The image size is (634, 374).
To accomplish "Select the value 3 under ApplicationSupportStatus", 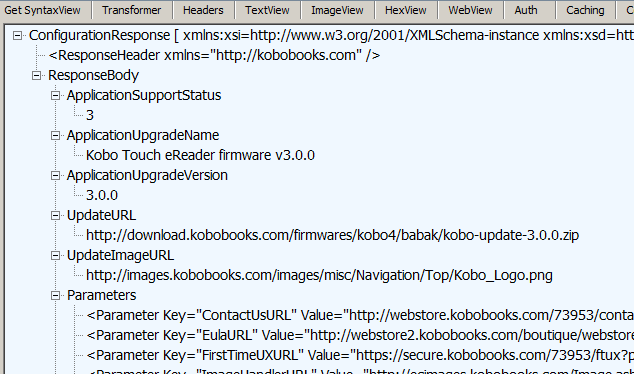I will click(x=90, y=115).
